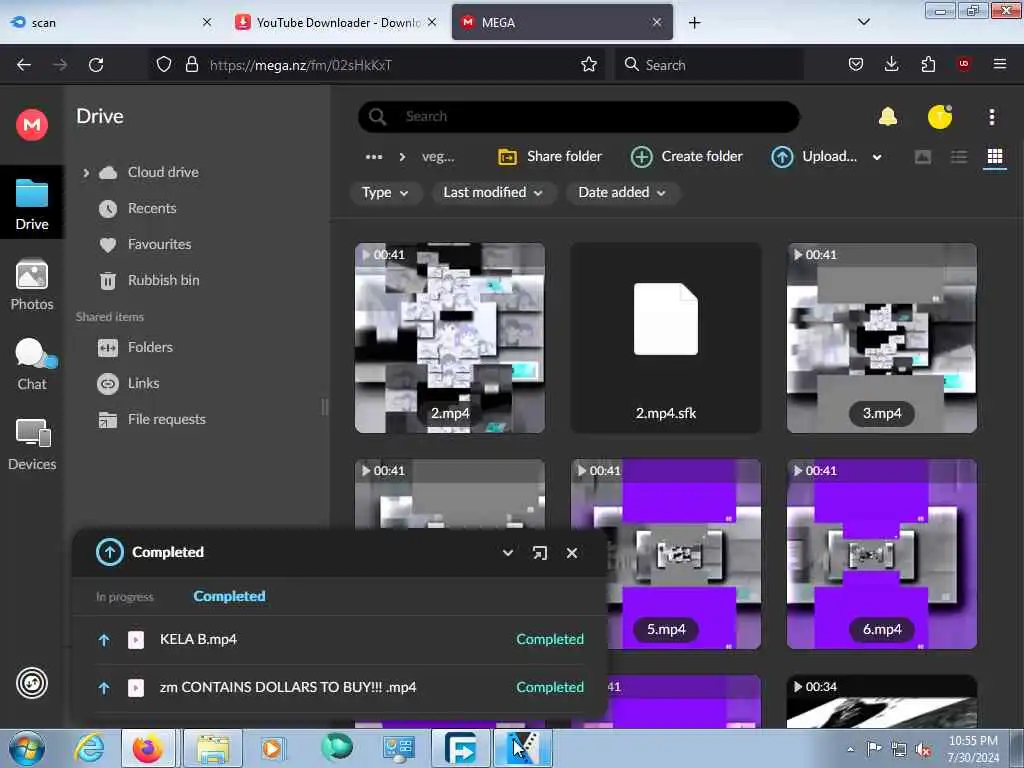Screen dimensions: 1024x768
Task: Open shared Folders
Action: point(150,347)
